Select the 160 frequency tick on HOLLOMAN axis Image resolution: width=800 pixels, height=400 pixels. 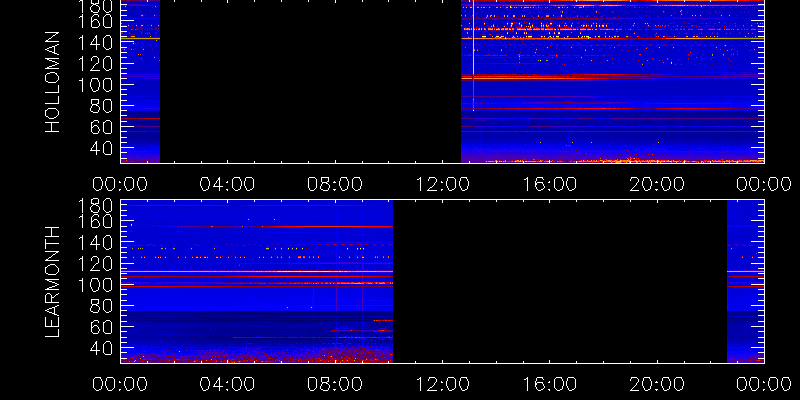(96, 22)
